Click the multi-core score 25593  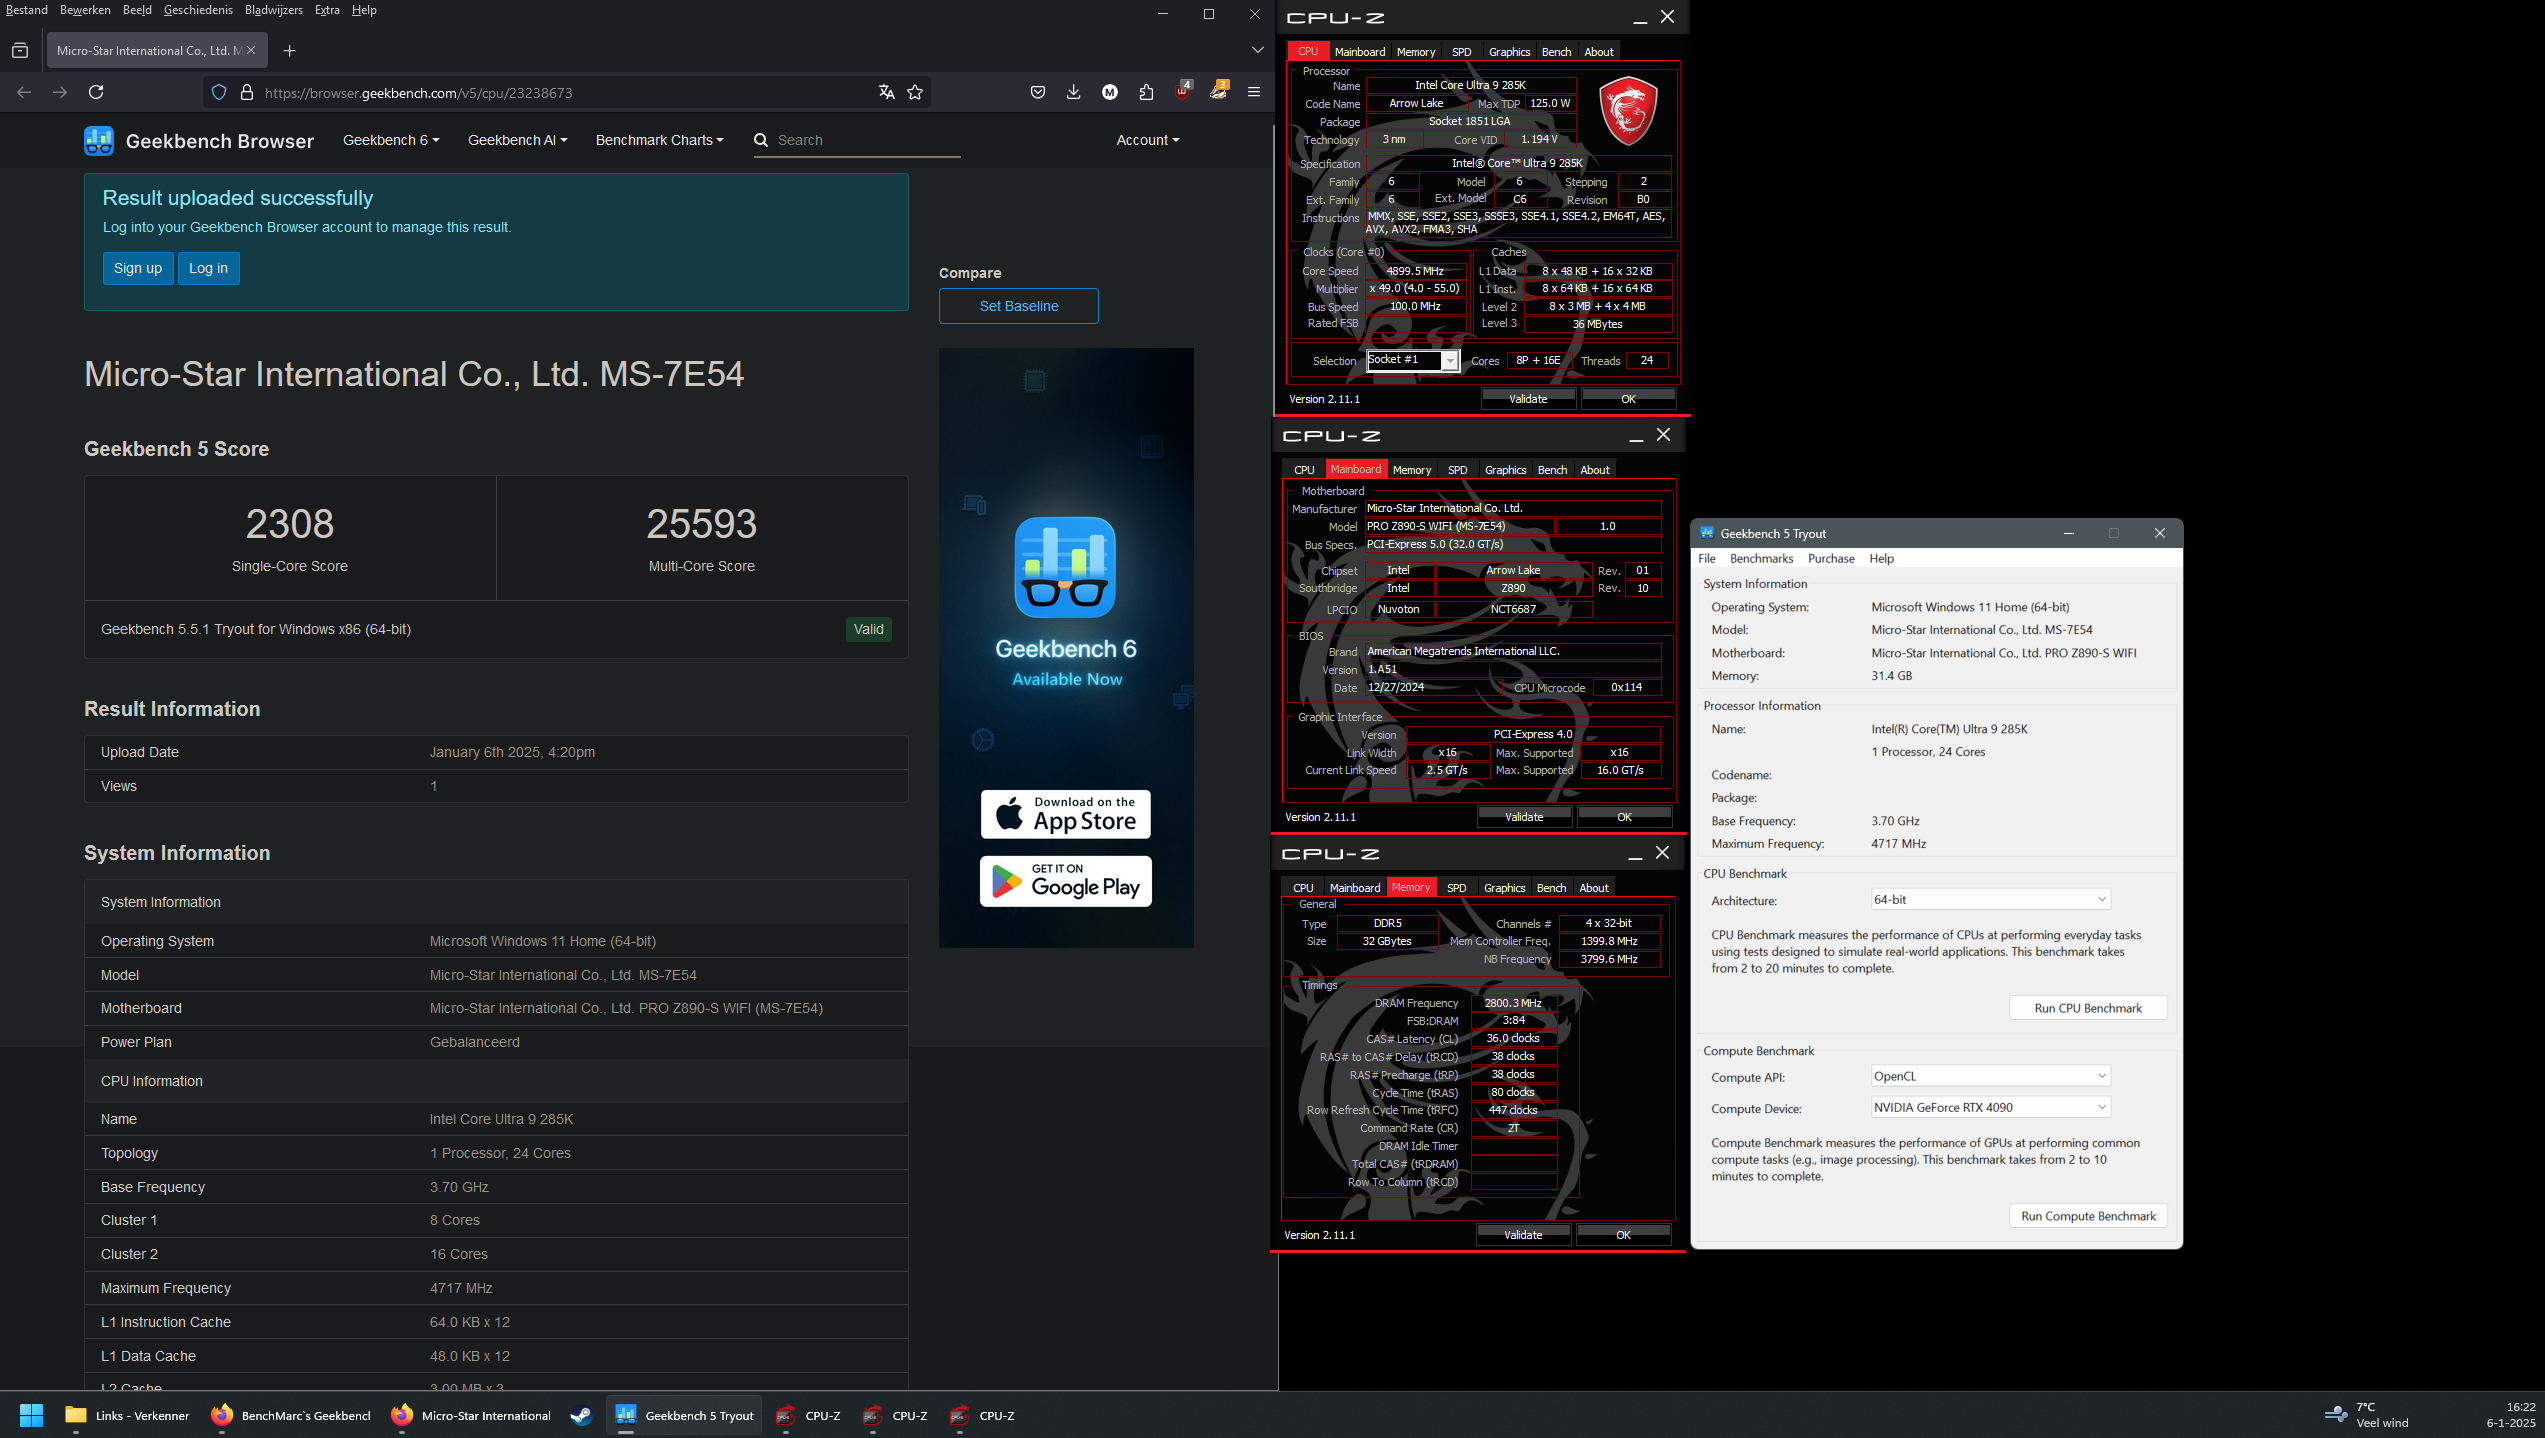[701, 524]
